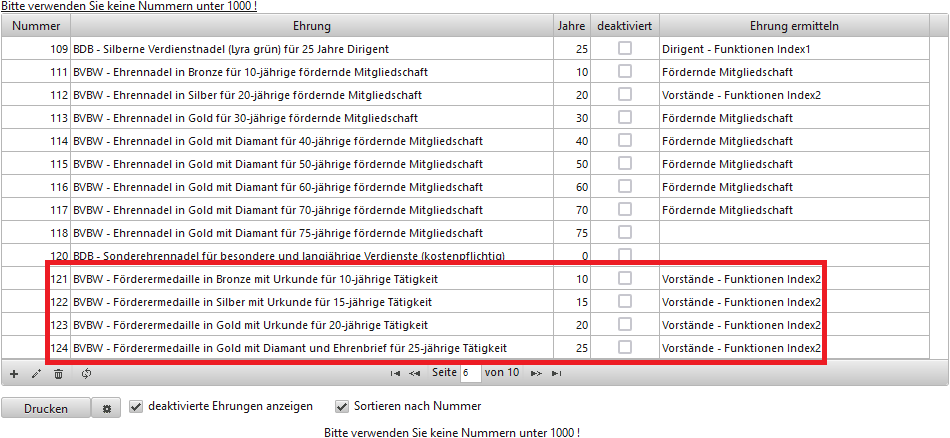Screen dimensions: 950x438
Task: Jump to the last page of the table
Action: [x=556, y=373]
